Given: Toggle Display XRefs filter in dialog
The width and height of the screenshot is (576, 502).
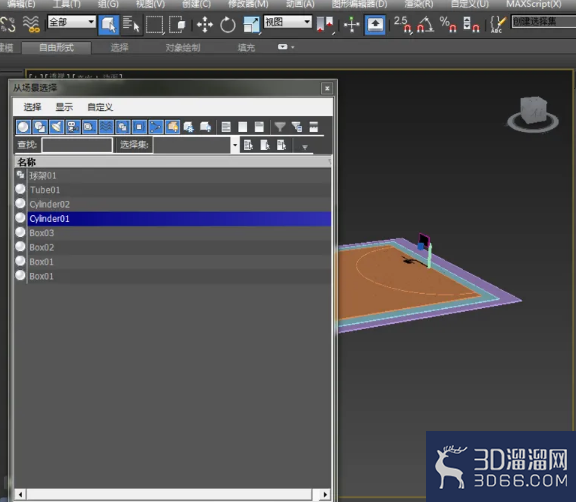Looking at the screenshot, I should tap(139, 127).
